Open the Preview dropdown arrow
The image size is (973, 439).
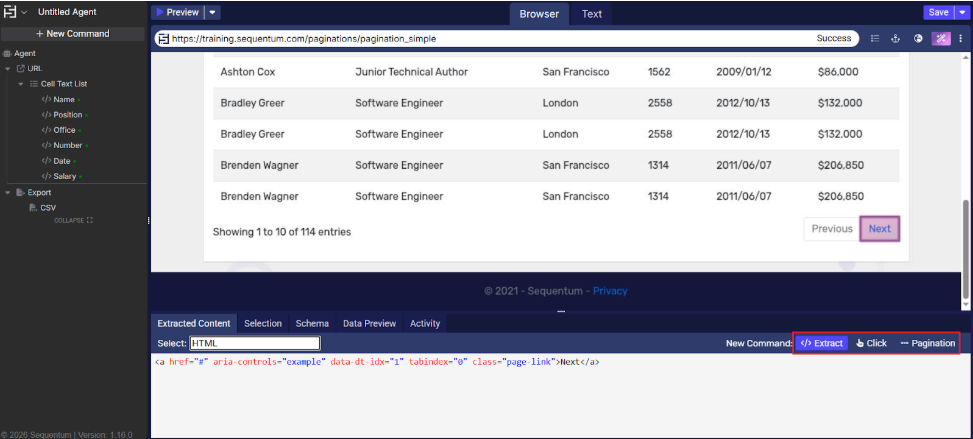pyautogui.click(x=213, y=12)
